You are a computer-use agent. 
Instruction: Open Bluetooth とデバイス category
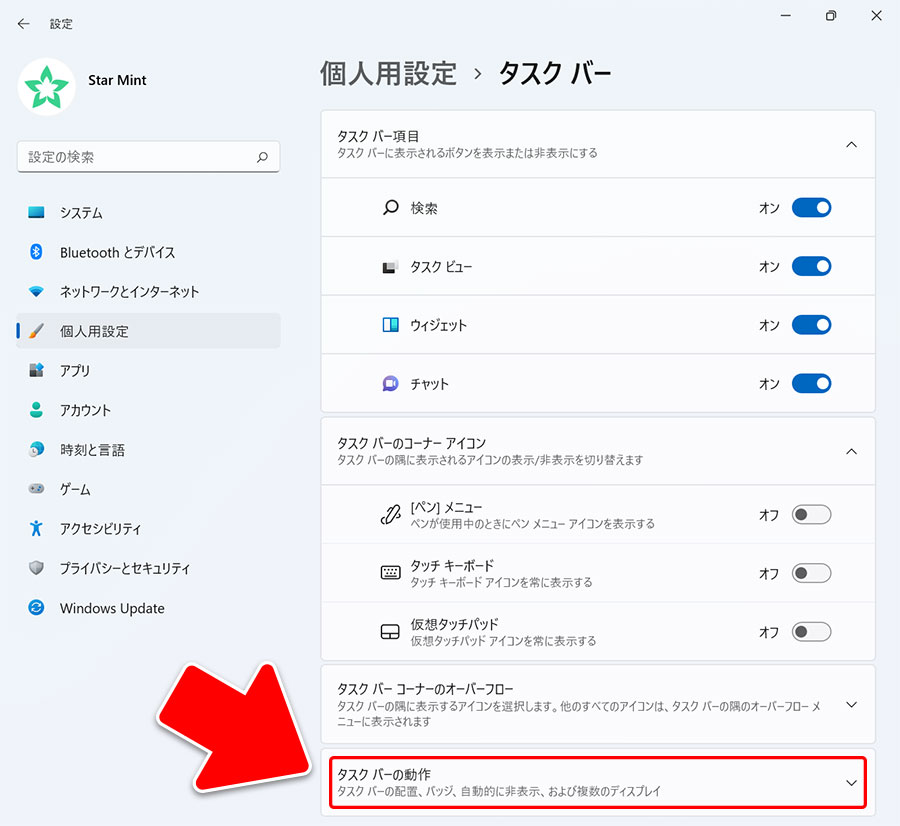coord(148,252)
